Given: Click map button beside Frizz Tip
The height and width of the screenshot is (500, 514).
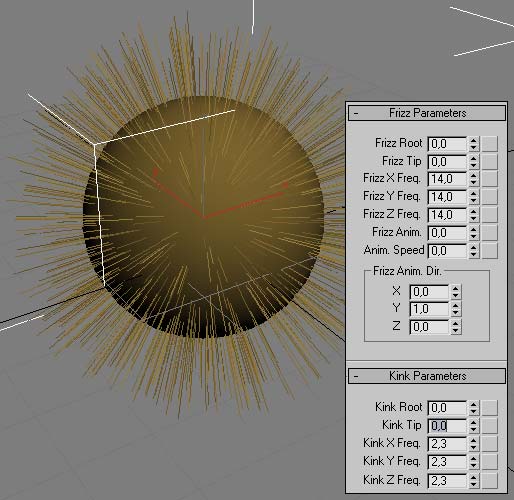Looking at the screenshot, I should click(490, 162).
